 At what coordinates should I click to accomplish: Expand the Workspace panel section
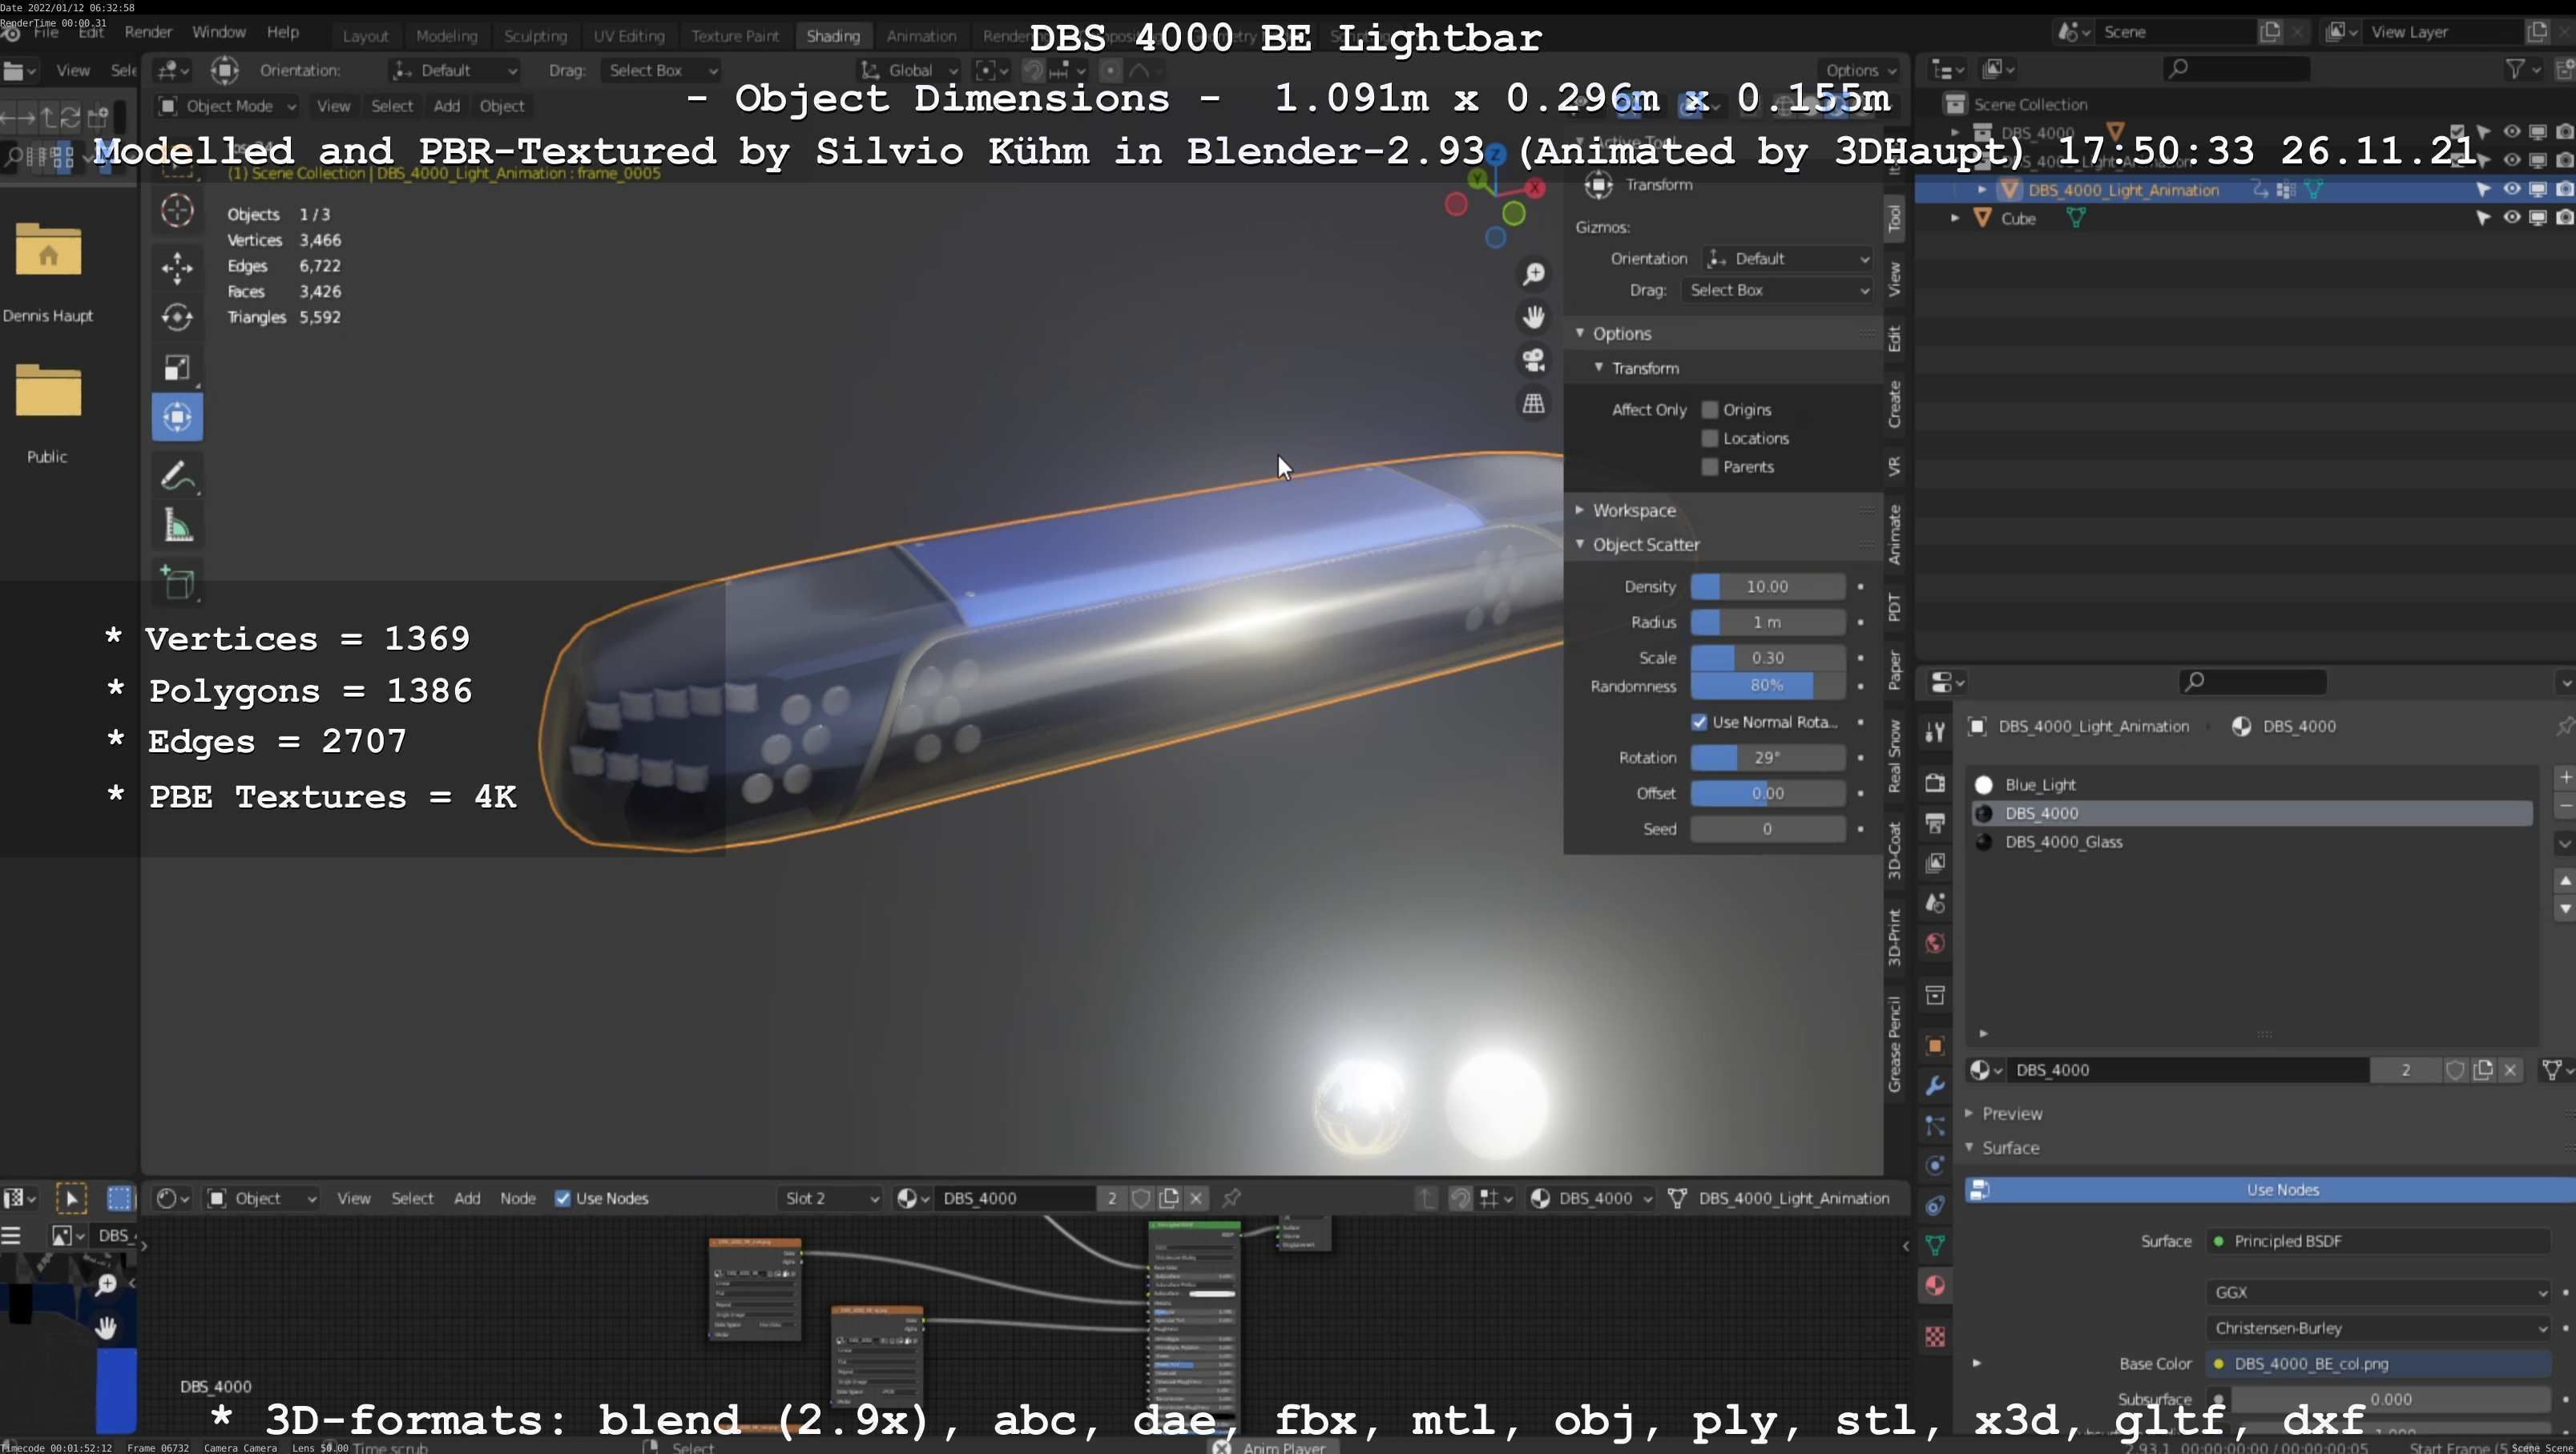point(1634,510)
